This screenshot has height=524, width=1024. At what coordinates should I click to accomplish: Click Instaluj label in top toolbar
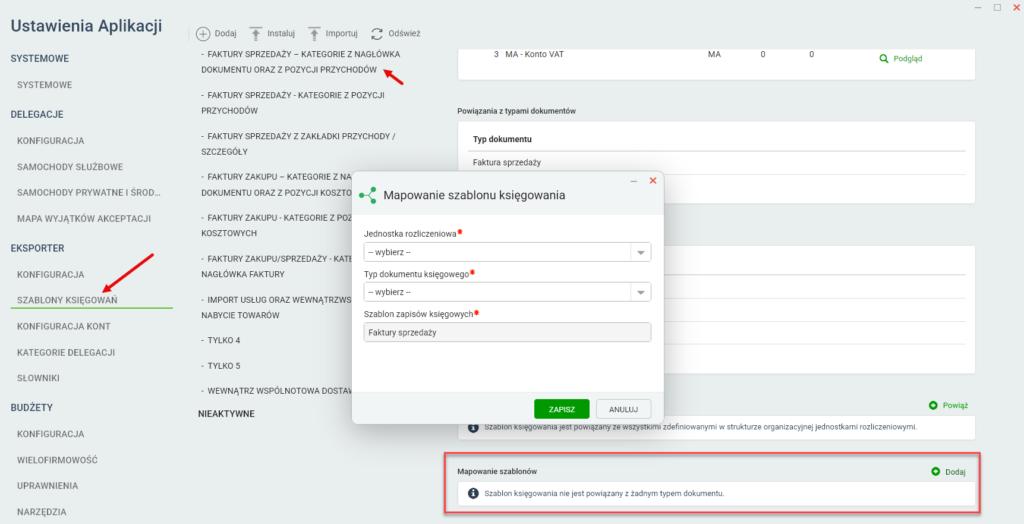[x=281, y=33]
